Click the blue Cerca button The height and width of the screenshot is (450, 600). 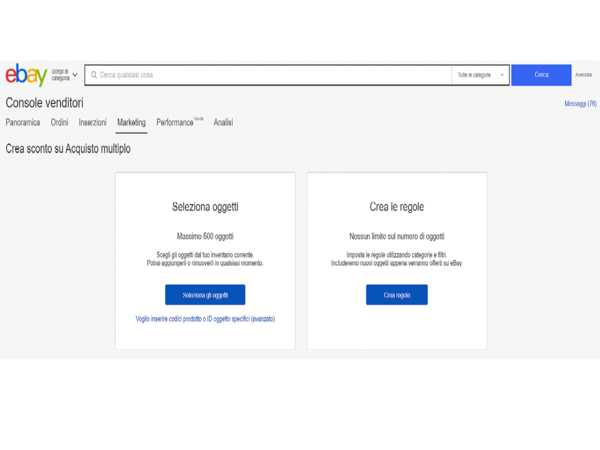541,75
